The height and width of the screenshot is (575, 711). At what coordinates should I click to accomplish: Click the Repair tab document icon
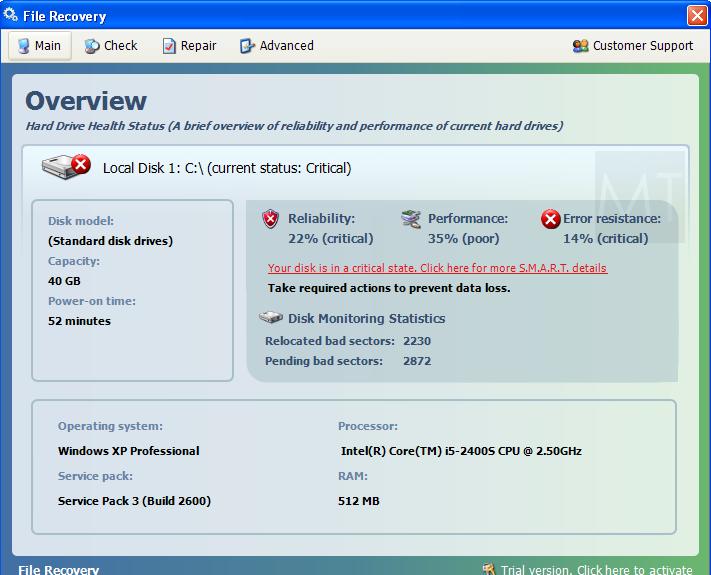click(169, 46)
